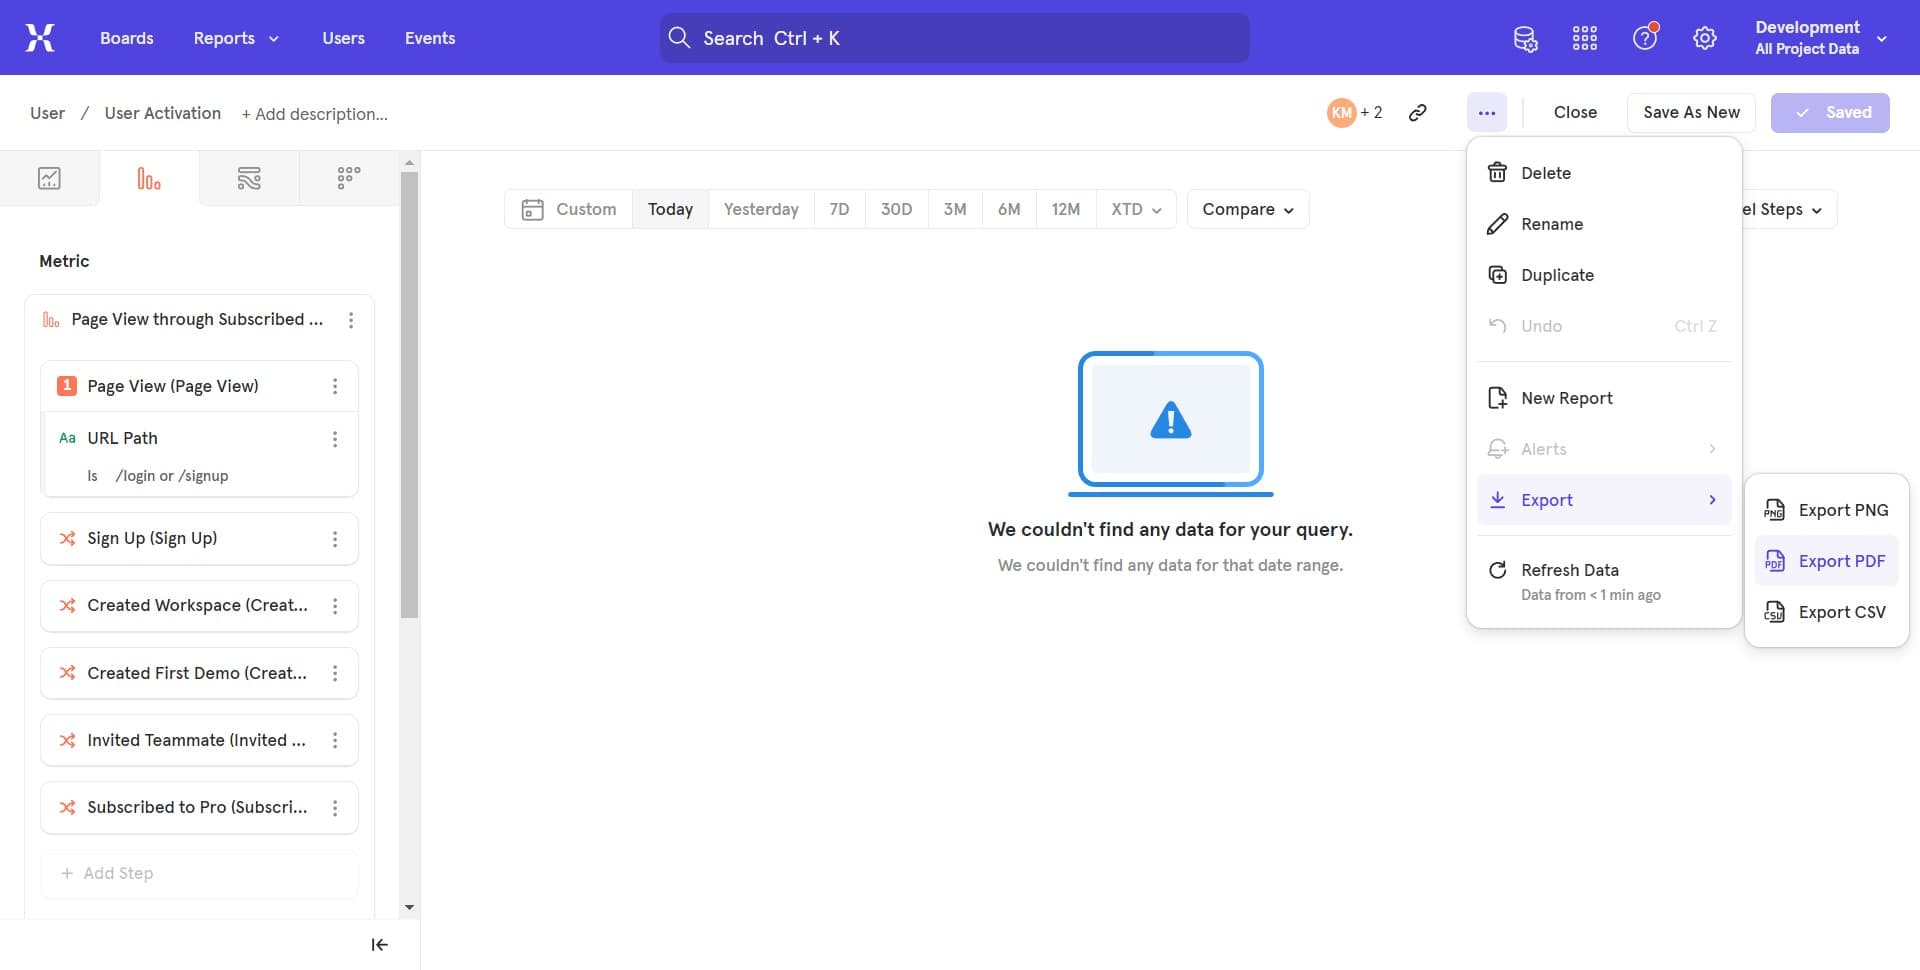The image size is (1920, 970).
Task: Open the data management icon
Action: (1525, 38)
